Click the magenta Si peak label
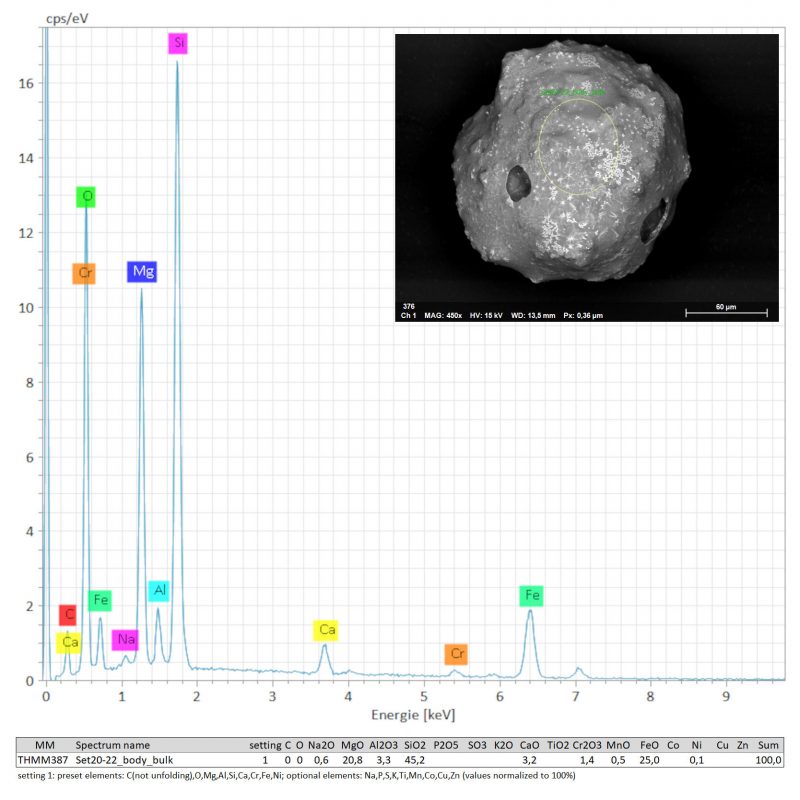Screen dimensions: 800x800 [178, 43]
